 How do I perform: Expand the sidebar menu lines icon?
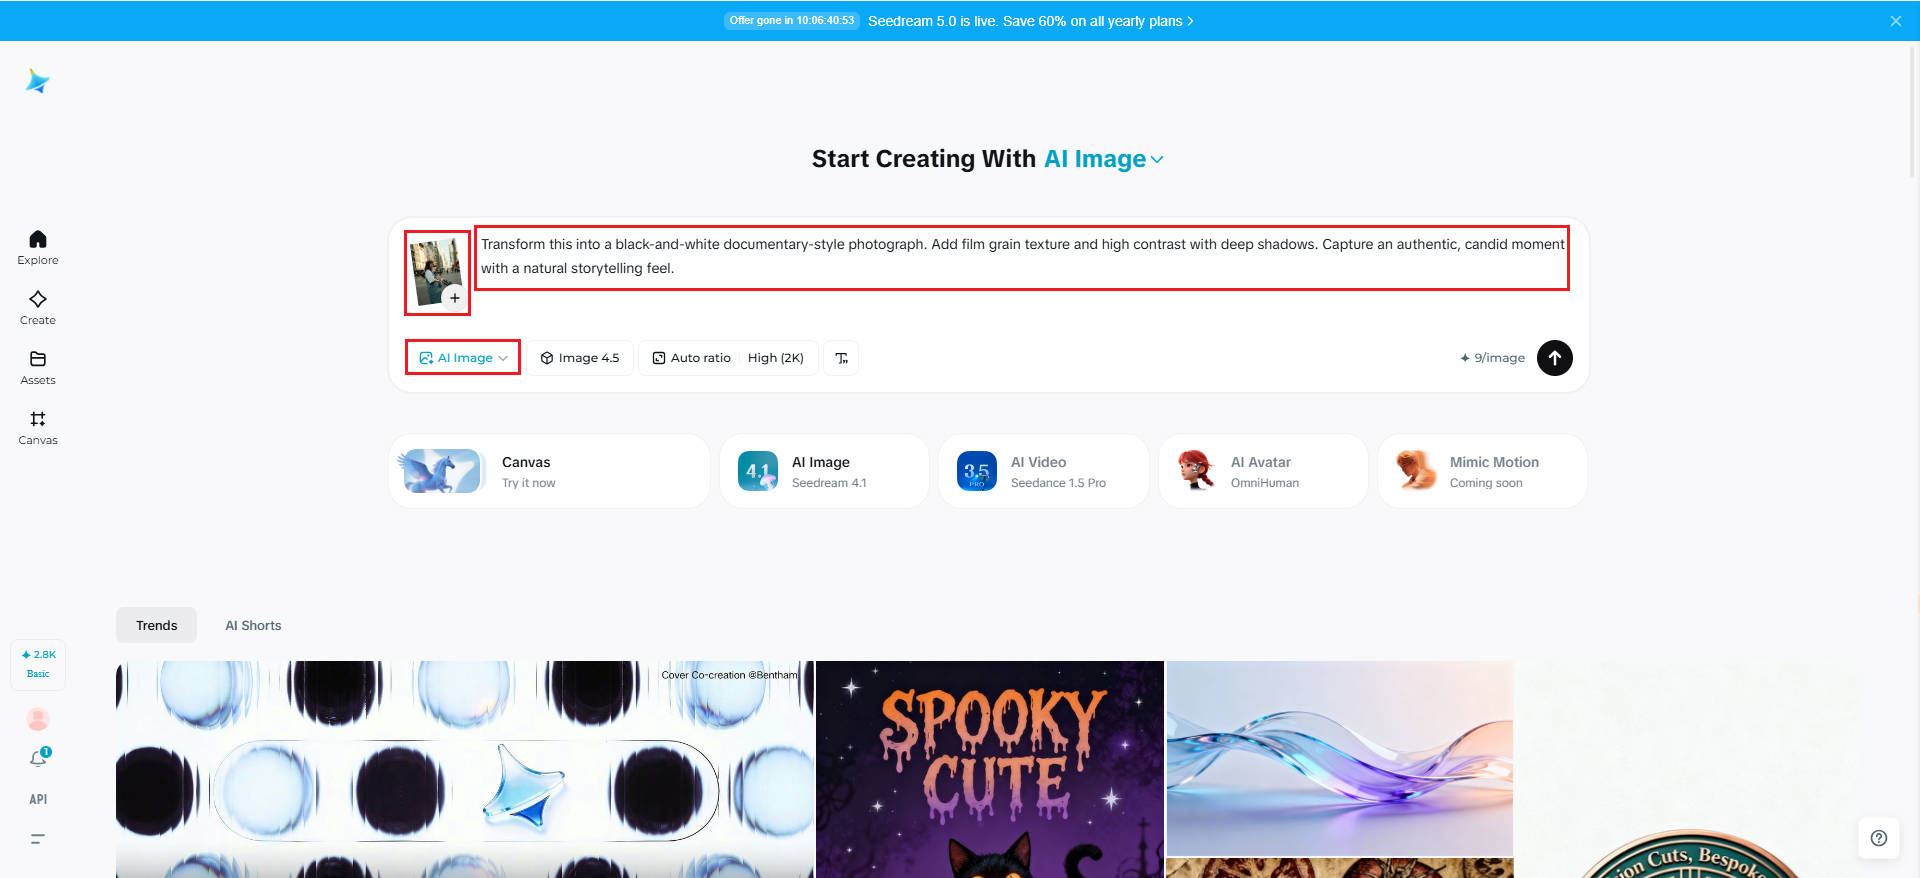(x=38, y=839)
